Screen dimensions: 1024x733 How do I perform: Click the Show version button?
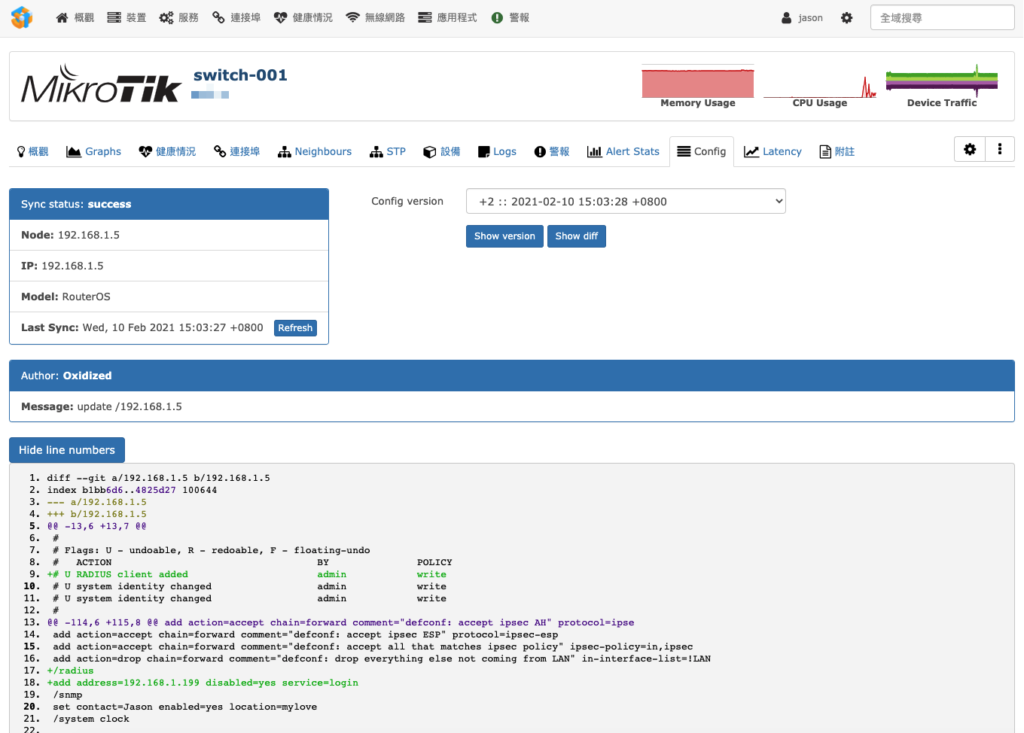[504, 236]
